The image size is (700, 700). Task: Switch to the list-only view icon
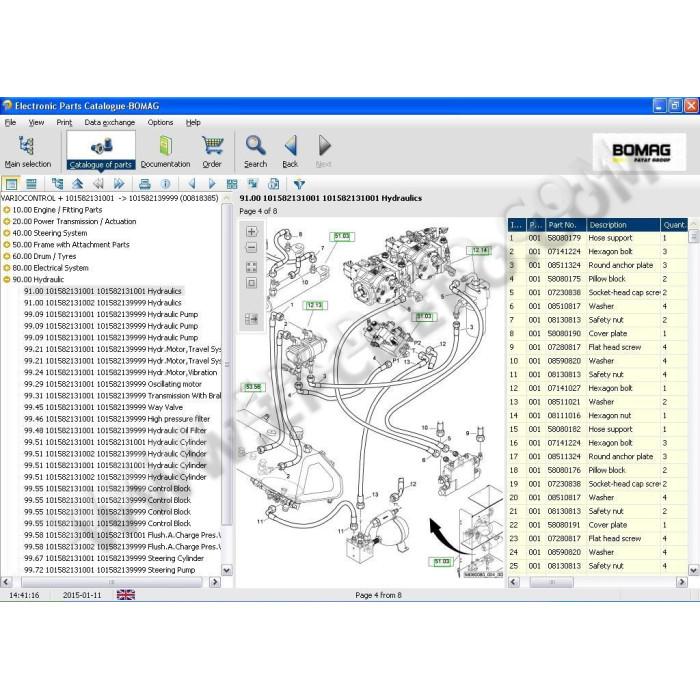(x=31, y=184)
